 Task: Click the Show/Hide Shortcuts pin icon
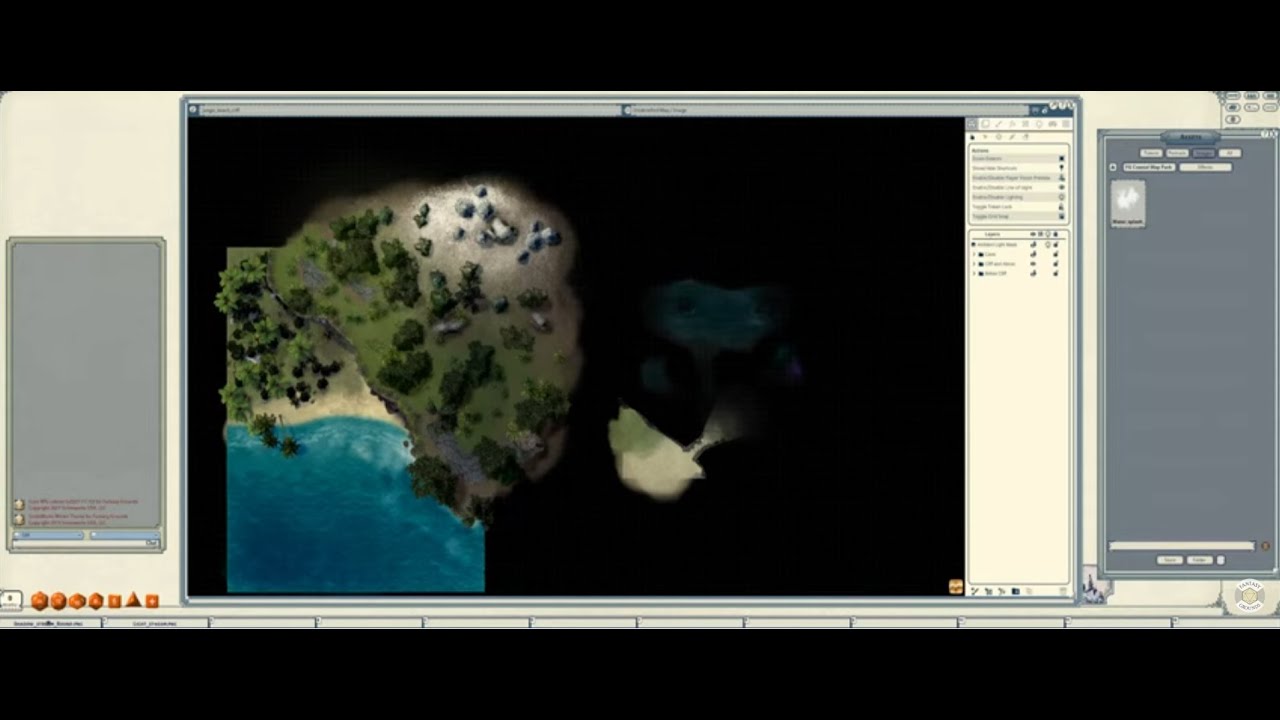(1062, 168)
